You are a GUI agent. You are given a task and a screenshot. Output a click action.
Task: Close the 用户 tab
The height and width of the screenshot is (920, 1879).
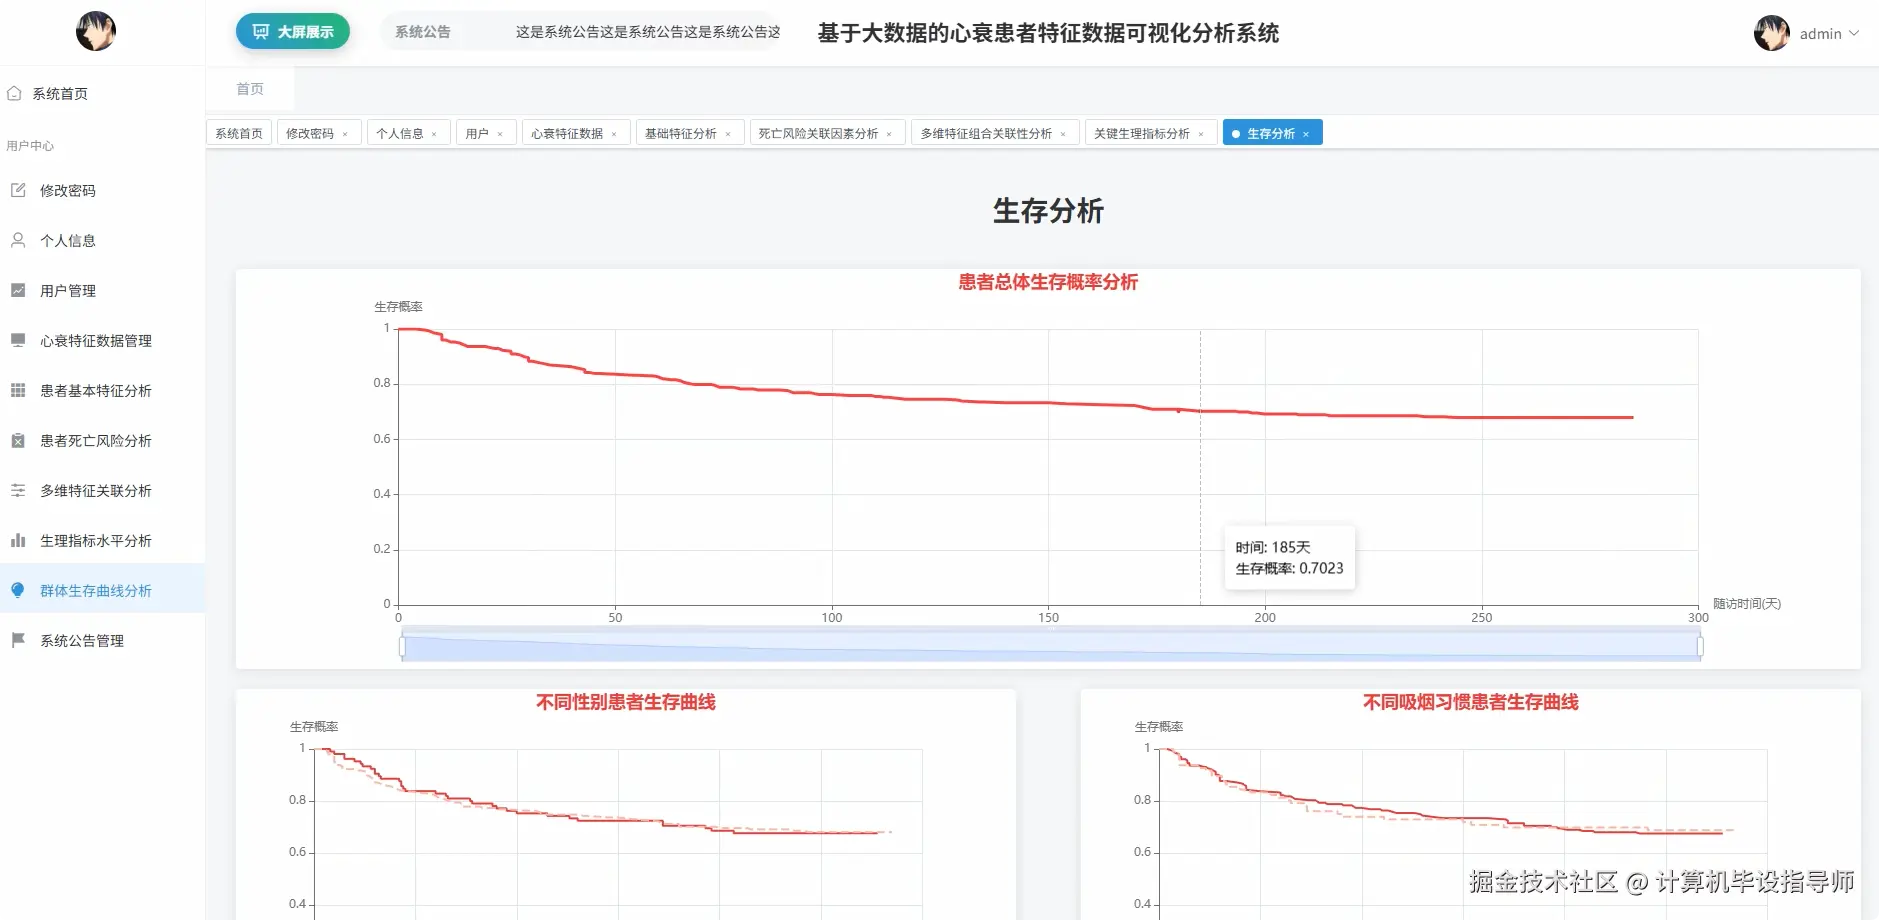point(500,134)
